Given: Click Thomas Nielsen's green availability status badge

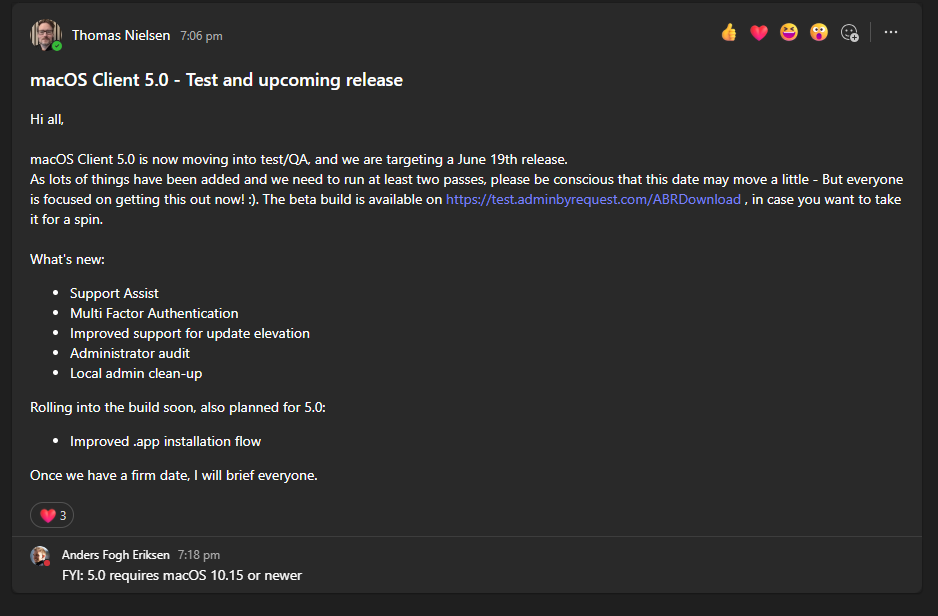Looking at the screenshot, I should 57,46.
